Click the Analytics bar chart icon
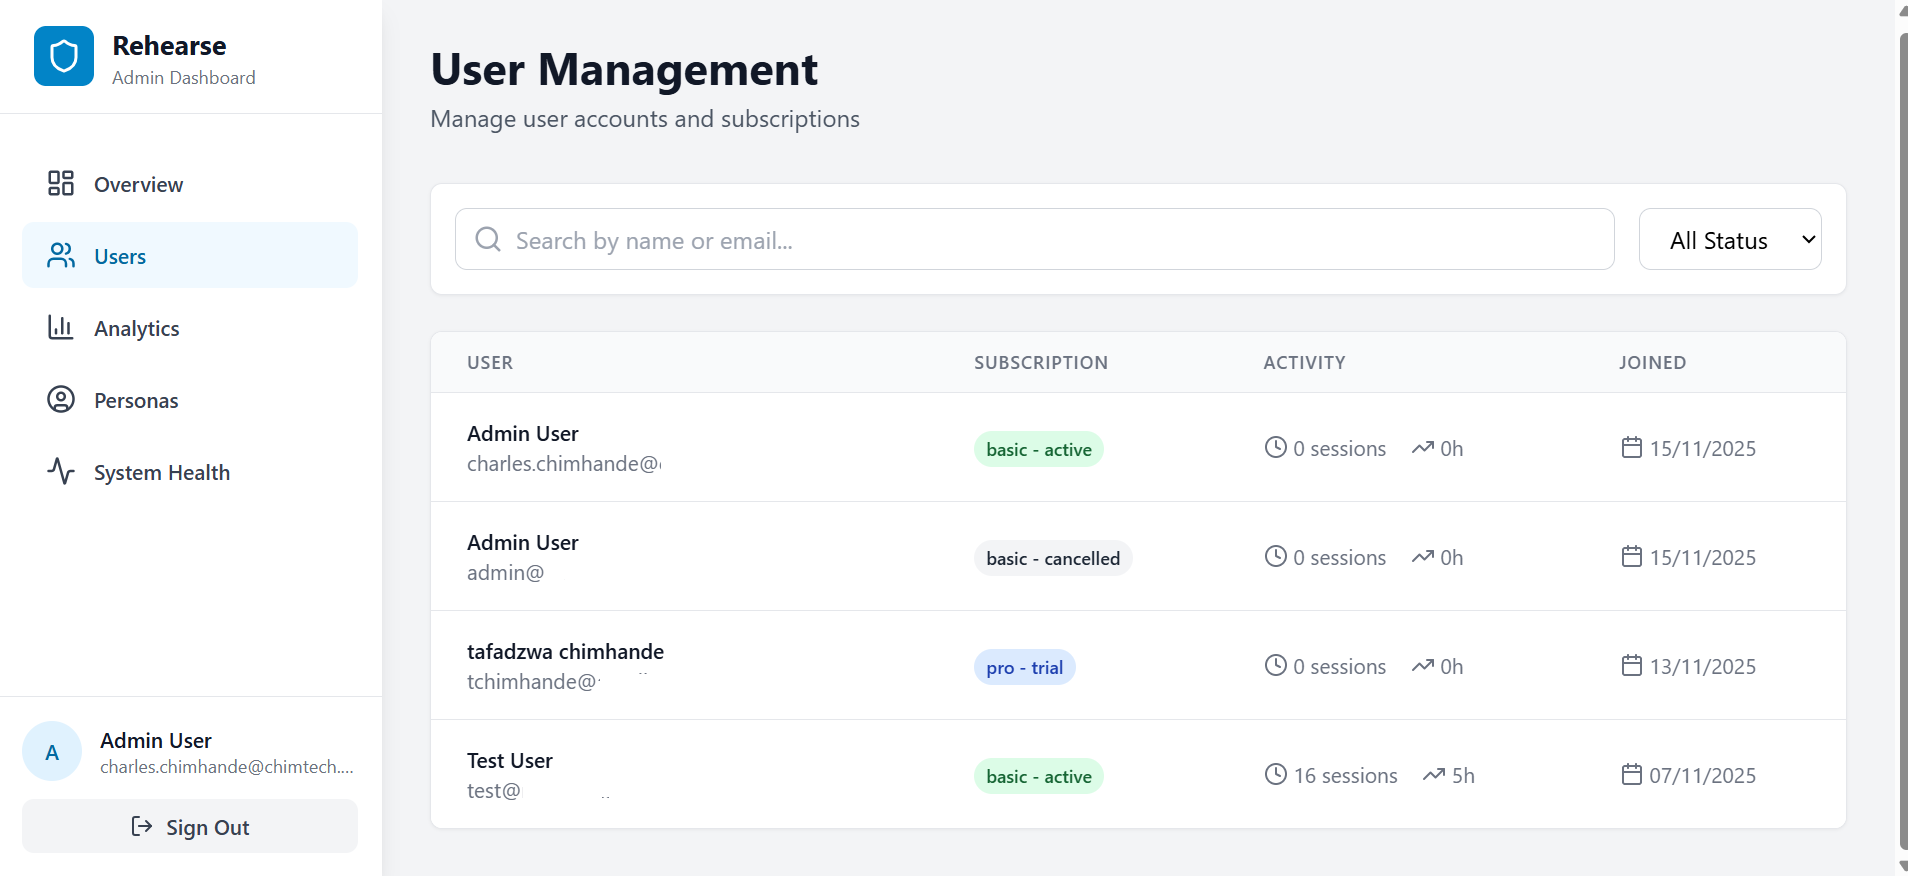This screenshot has width=1908, height=876. (61, 327)
